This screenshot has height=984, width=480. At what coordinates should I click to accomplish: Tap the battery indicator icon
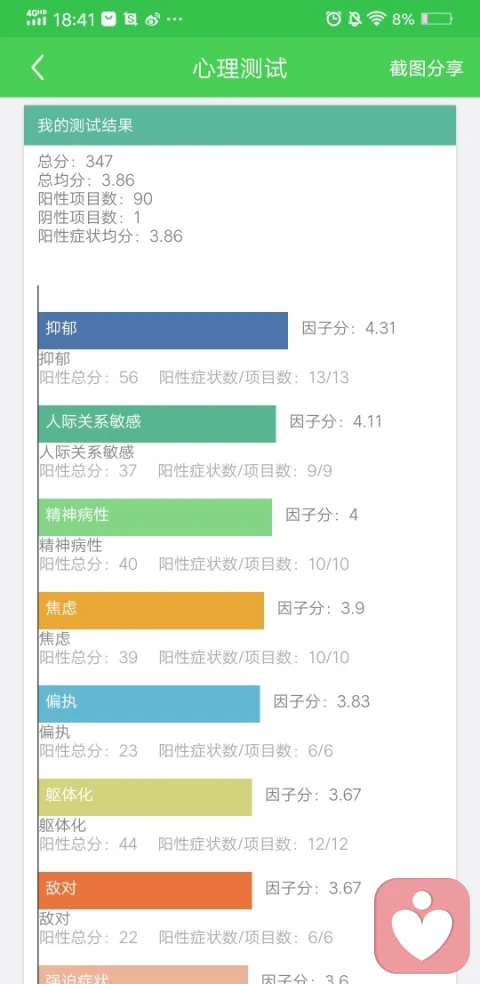coord(437,19)
